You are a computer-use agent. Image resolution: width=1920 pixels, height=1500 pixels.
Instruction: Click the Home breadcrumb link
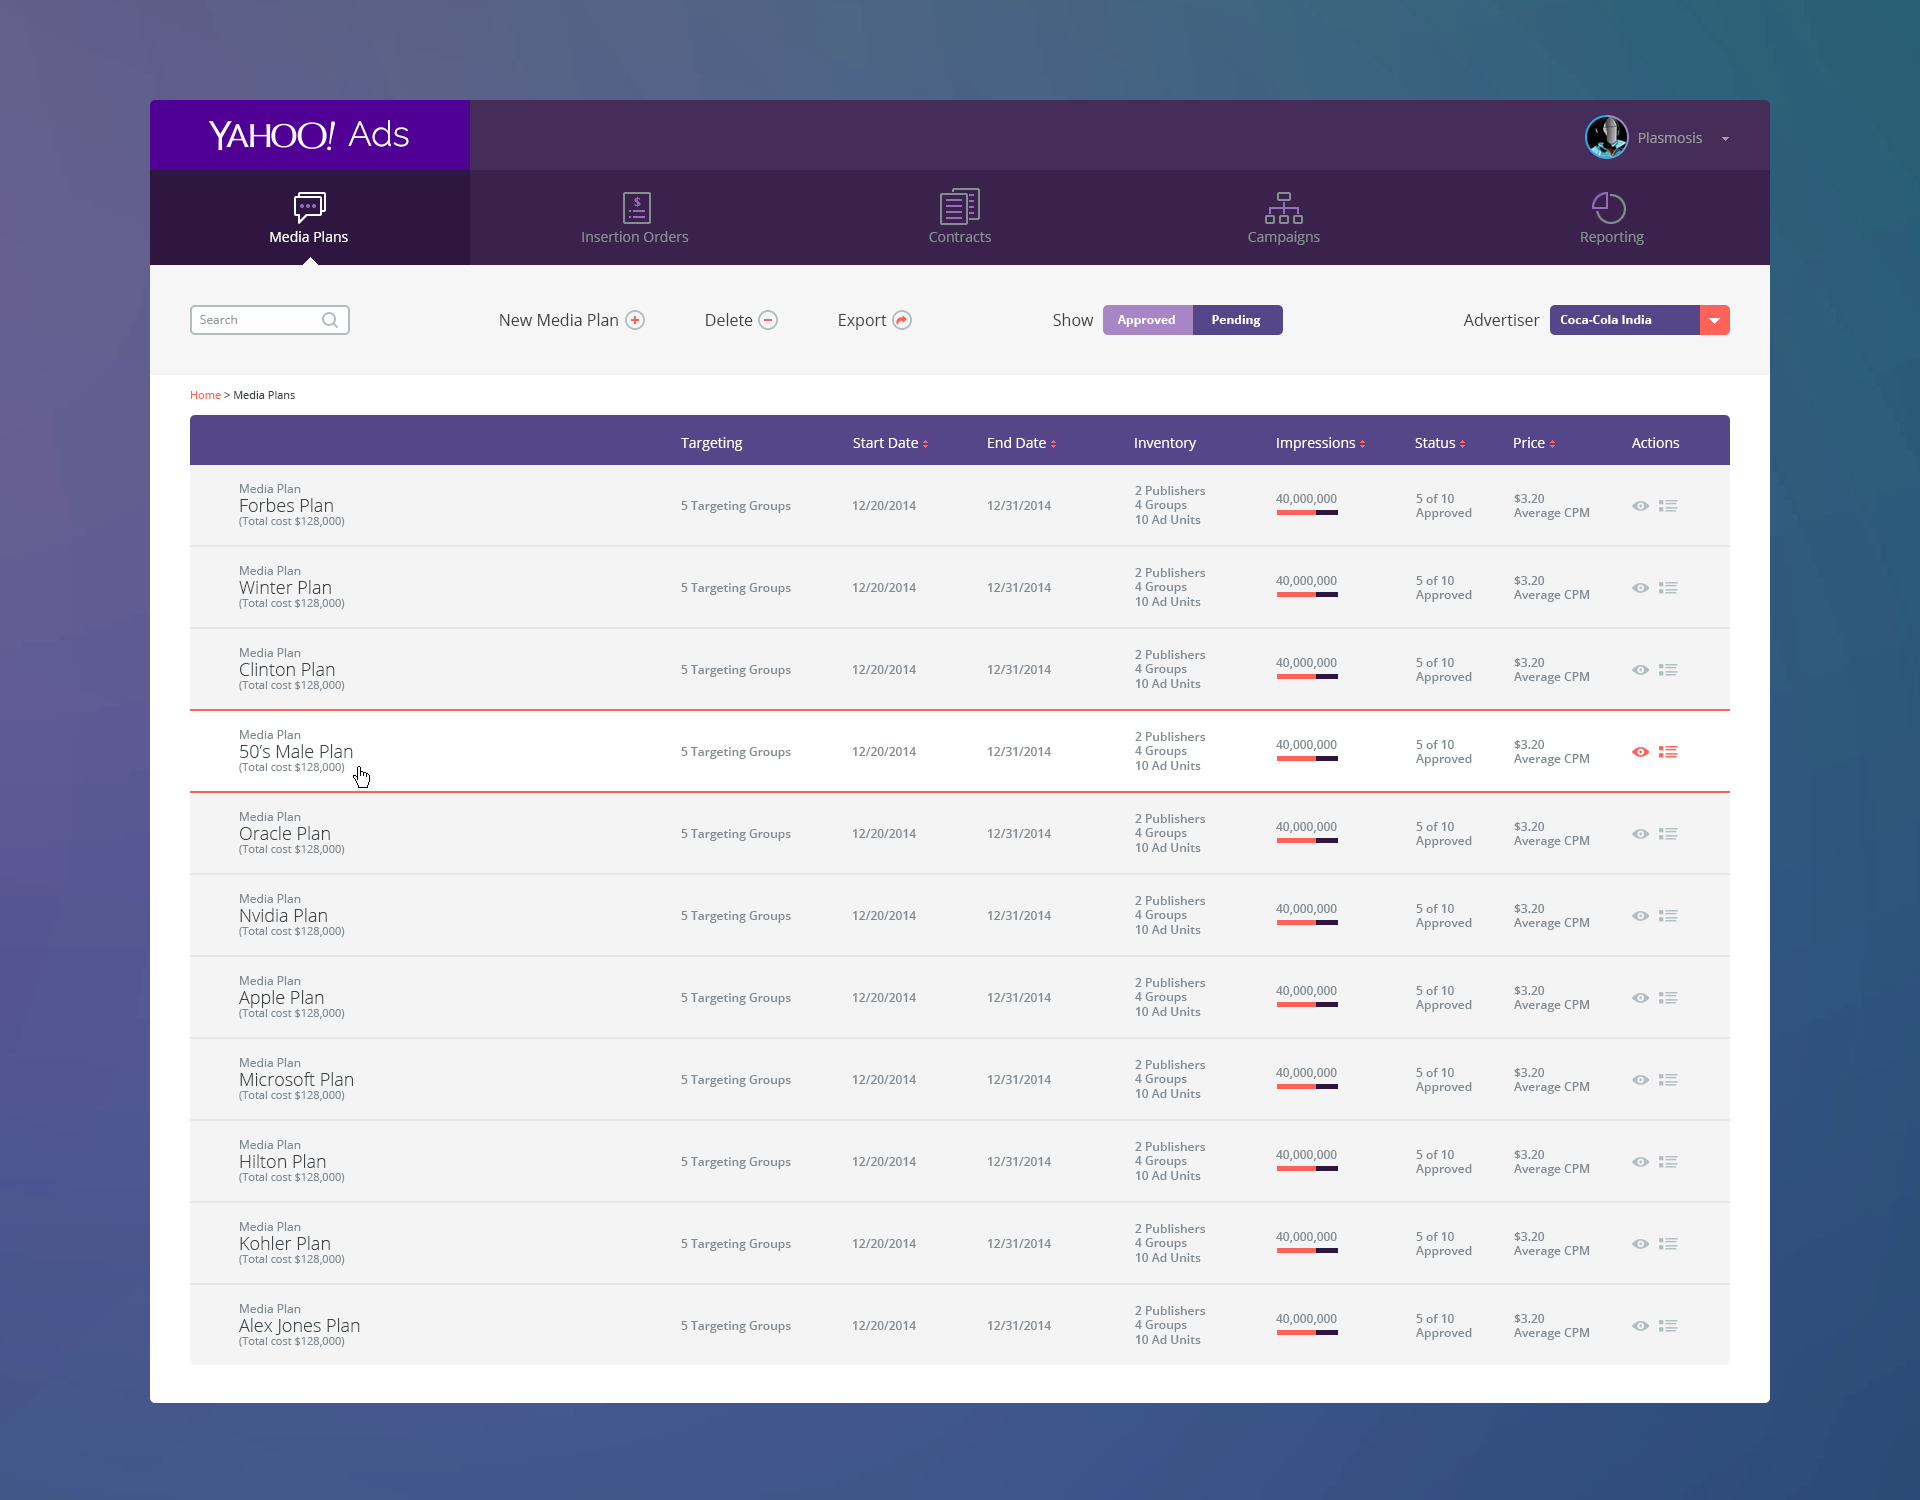pyautogui.click(x=205, y=395)
